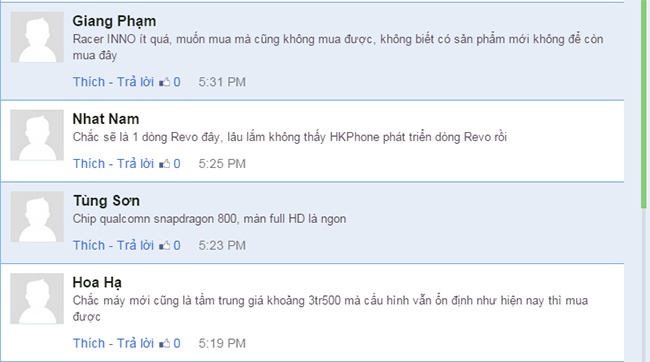The width and height of the screenshot is (650, 362).
Task: Click Thích on Giang Phạm's comment
Action: [89, 82]
